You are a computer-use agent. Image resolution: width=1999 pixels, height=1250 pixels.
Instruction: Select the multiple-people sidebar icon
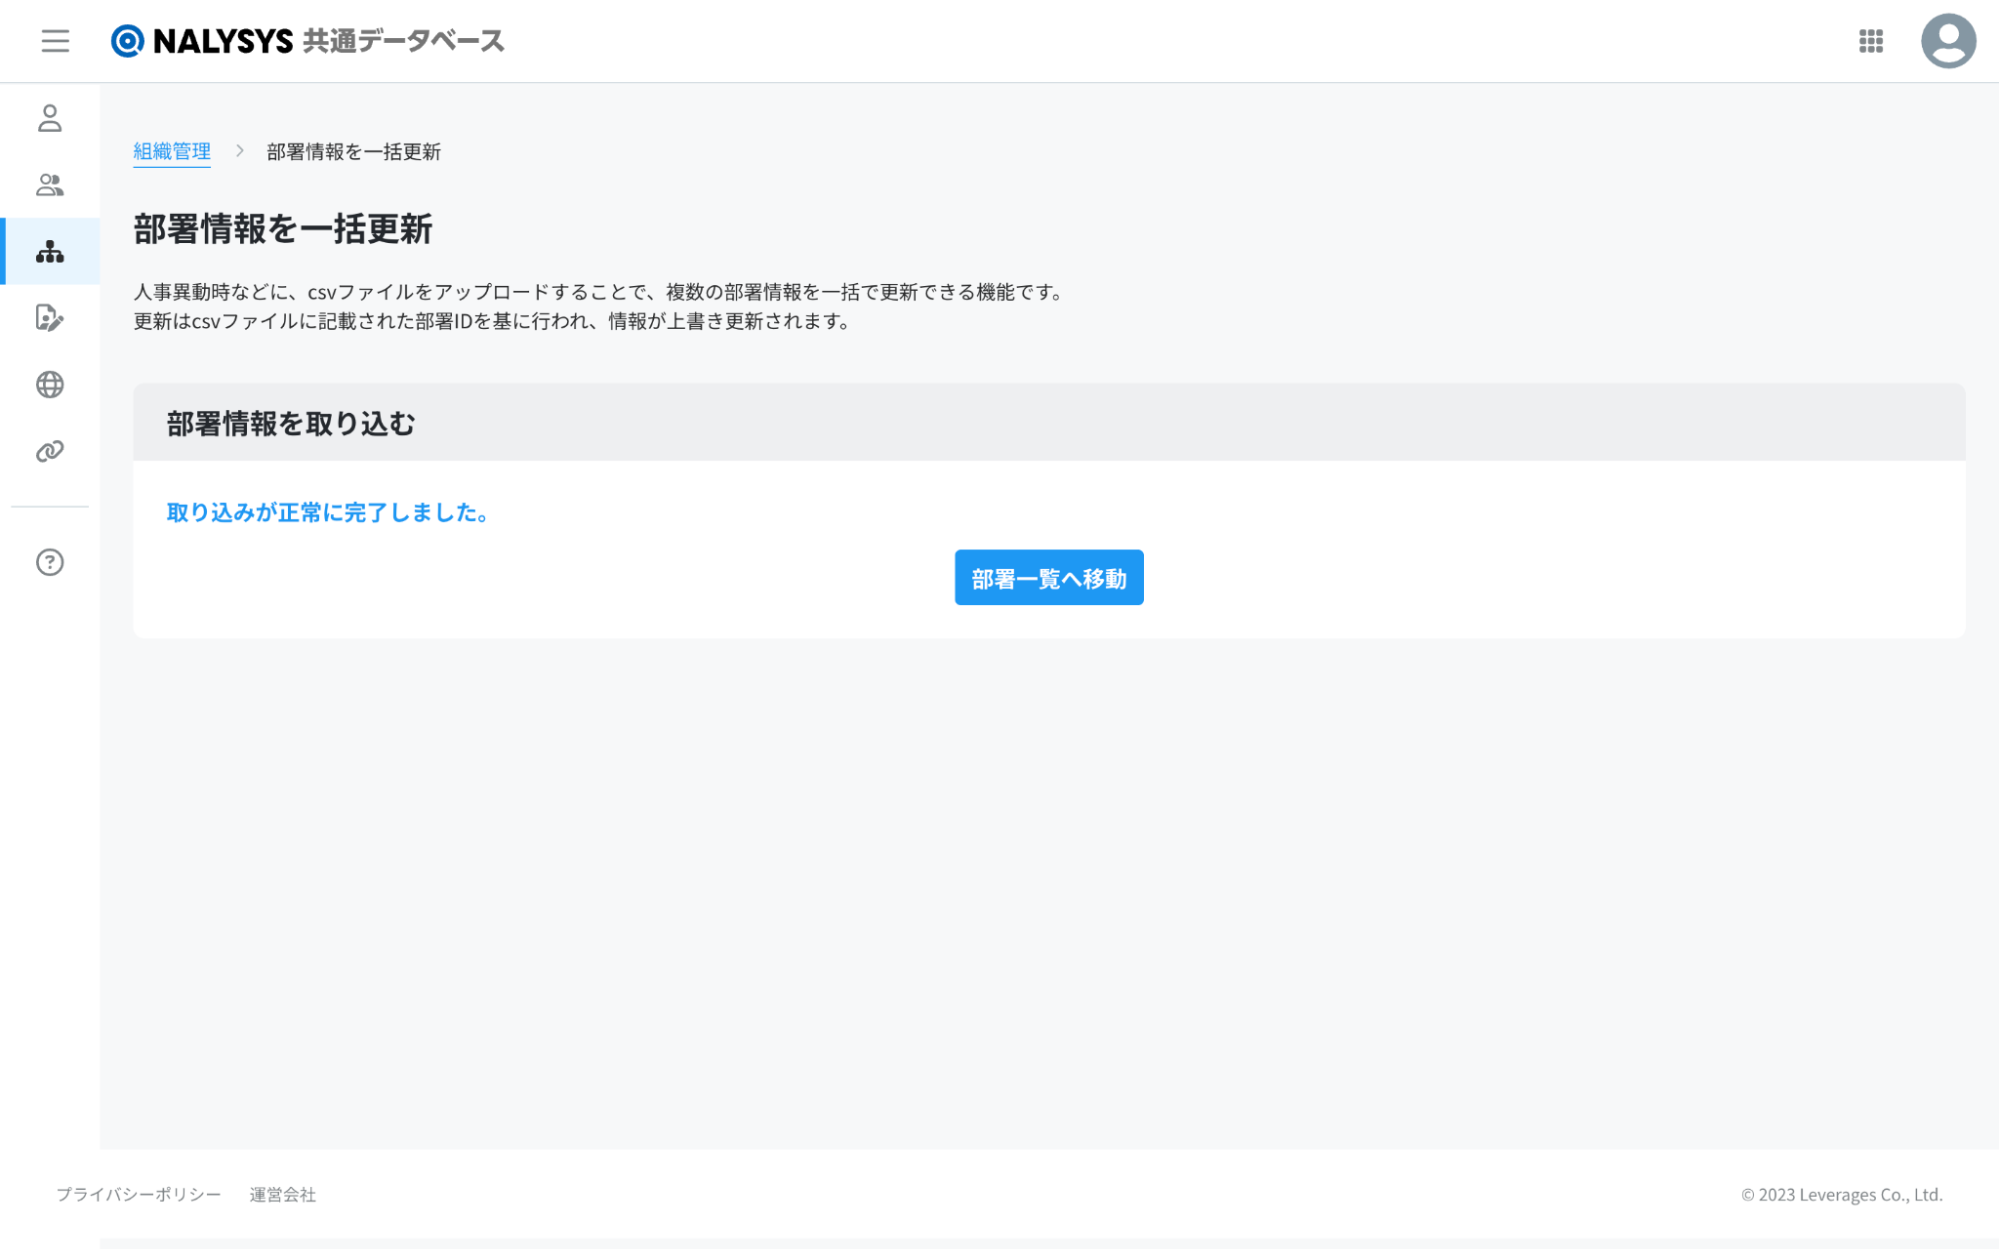coord(50,185)
